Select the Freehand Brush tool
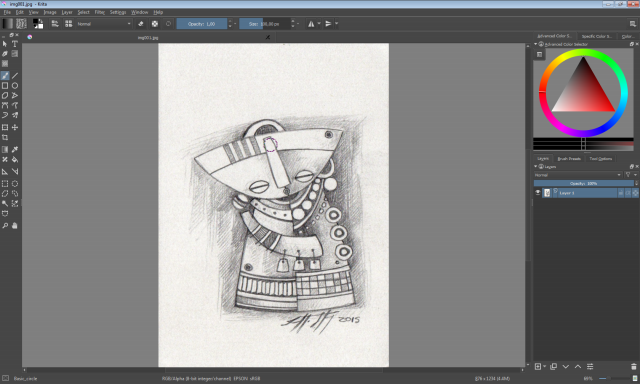 [5, 75]
